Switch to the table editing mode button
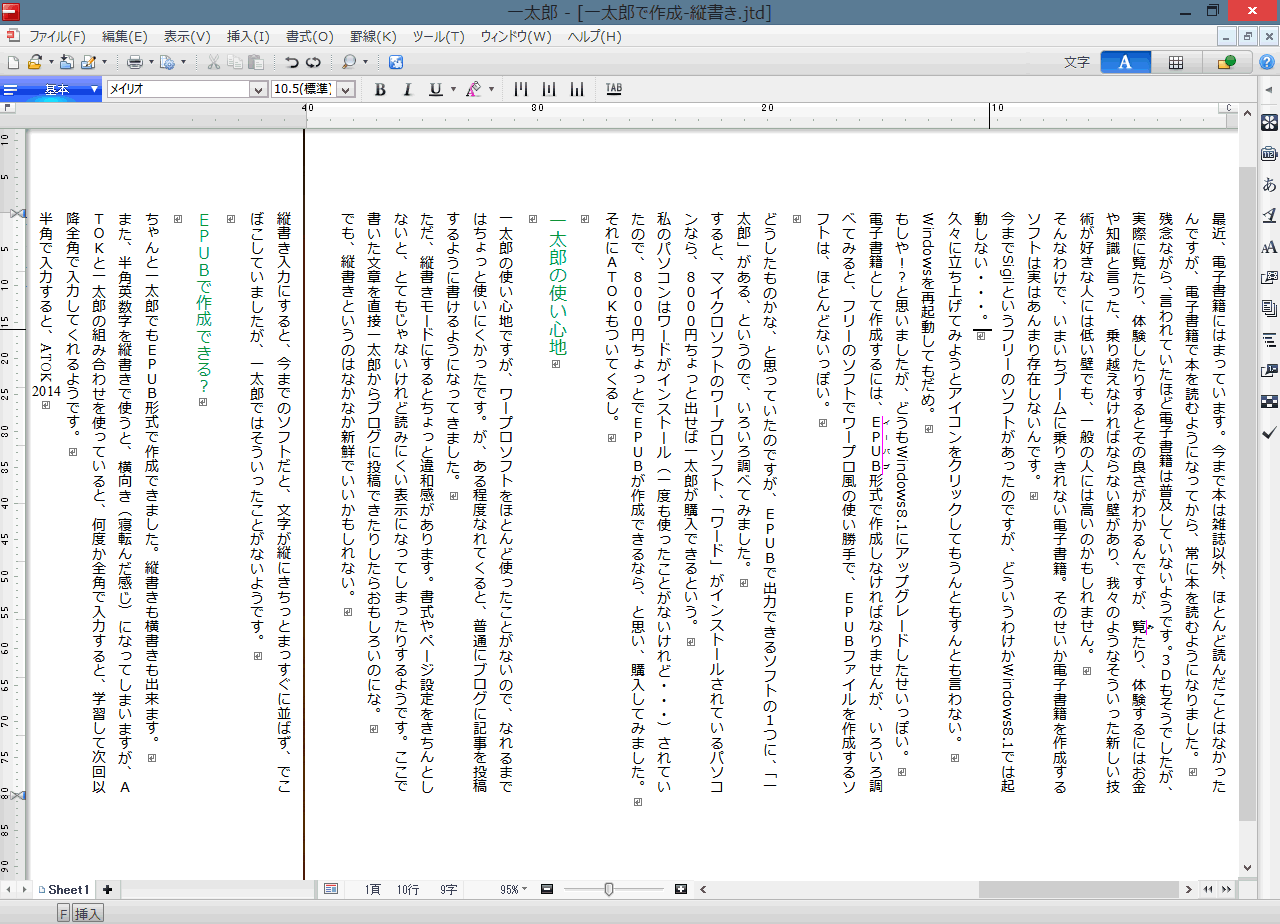The image size is (1280, 924). tap(1175, 62)
